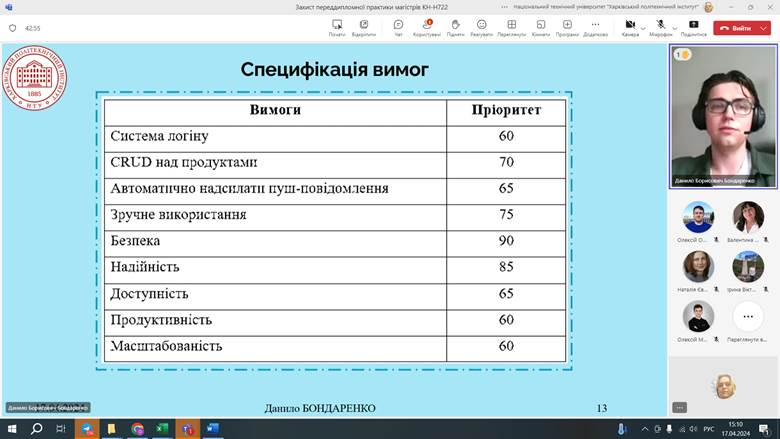Click the Take control presenter icon
Screen dimensions: 780x439
pyautogui.click(x=337, y=28)
